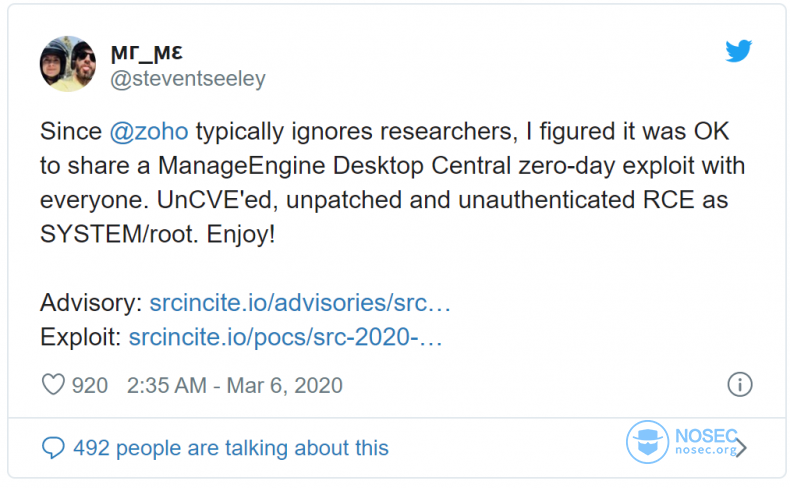Screen dimensions: 790x488
Task: Follow the @zoho mention link
Action: (149, 131)
